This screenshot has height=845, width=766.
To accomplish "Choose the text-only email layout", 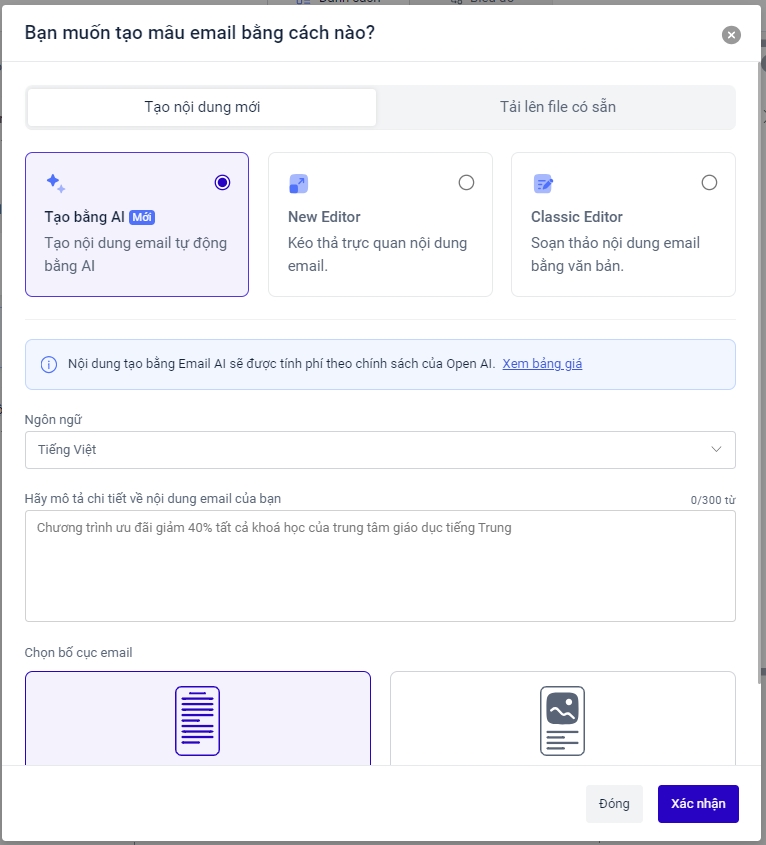I will (198, 719).
